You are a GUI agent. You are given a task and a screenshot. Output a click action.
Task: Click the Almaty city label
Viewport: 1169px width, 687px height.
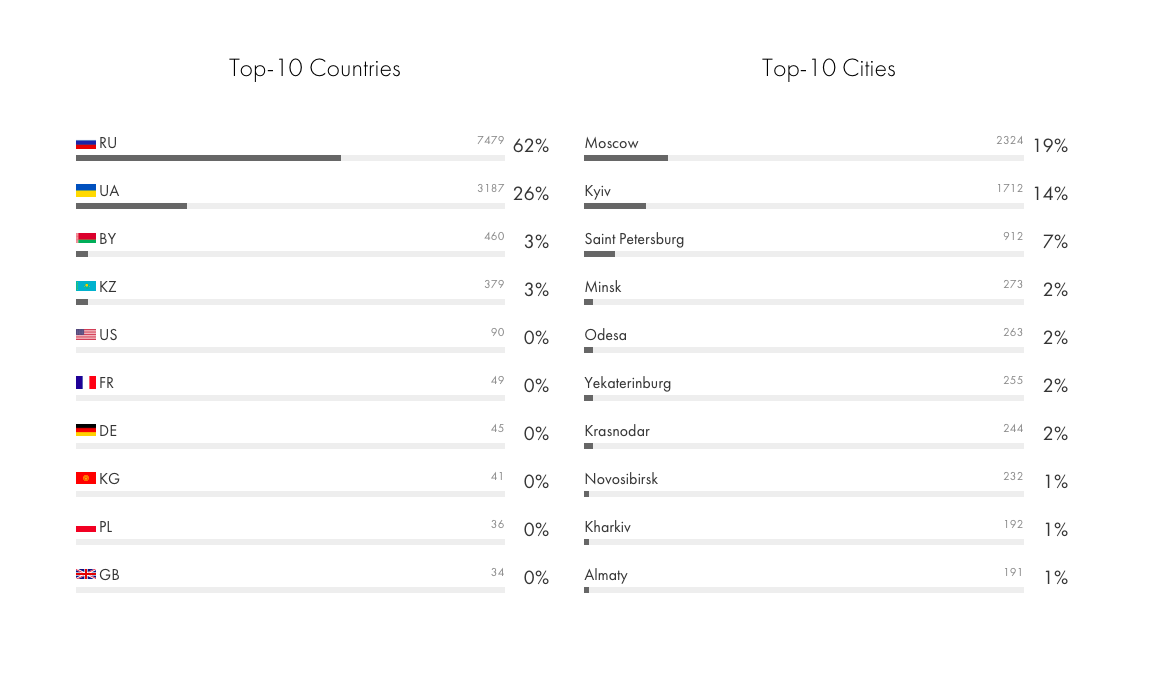point(606,575)
